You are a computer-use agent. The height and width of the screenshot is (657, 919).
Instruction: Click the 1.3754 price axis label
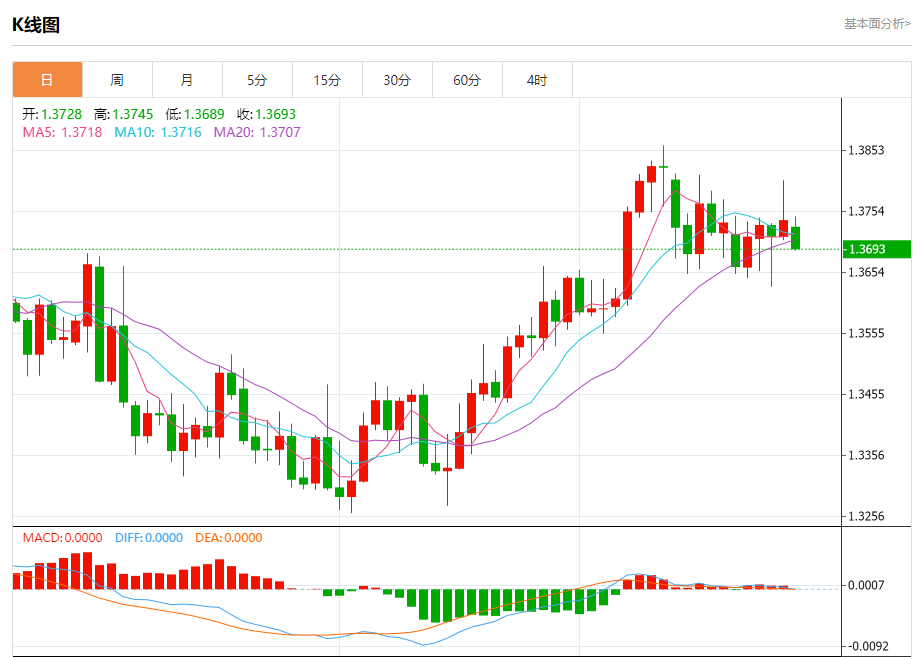(866, 212)
